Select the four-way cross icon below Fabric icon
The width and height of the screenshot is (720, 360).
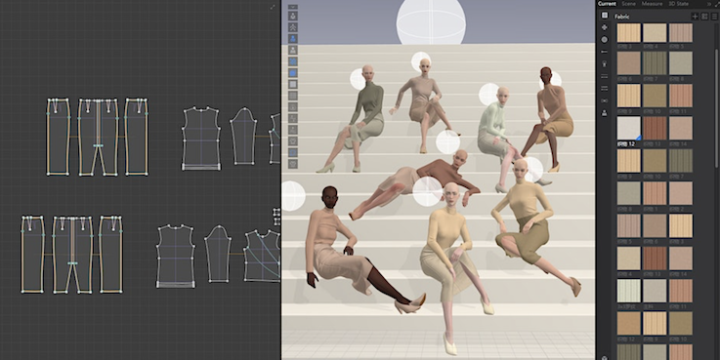pos(604,28)
